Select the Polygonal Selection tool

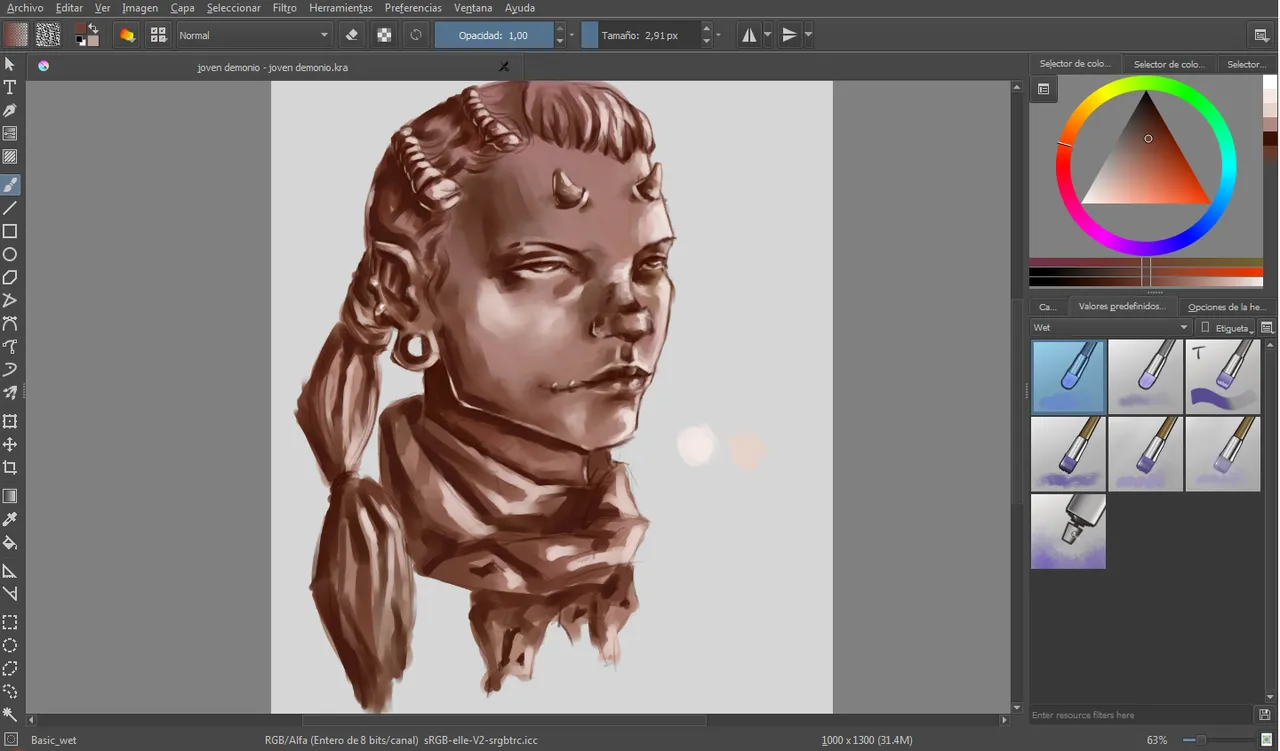pyautogui.click(x=10, y=668)
